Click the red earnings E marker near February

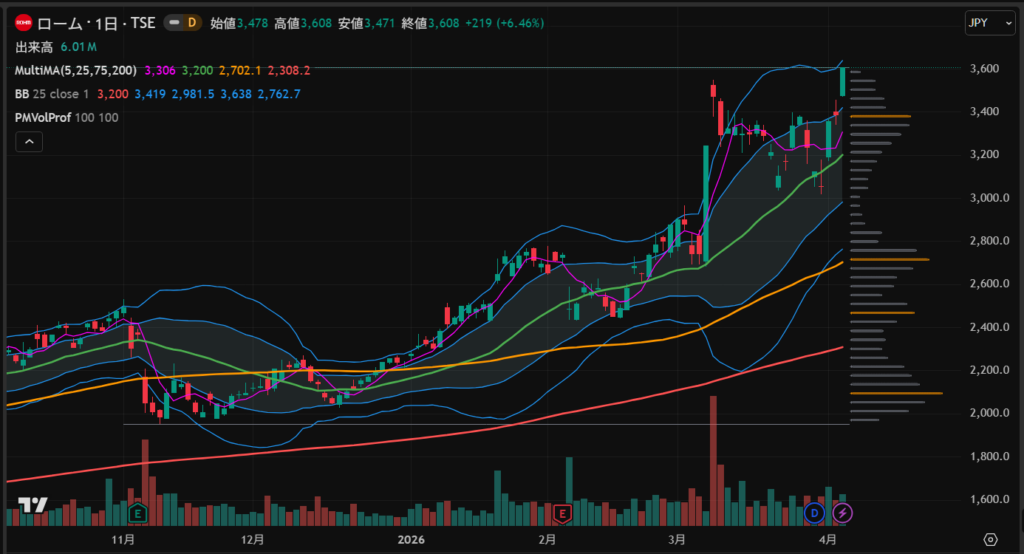(563, 513)
